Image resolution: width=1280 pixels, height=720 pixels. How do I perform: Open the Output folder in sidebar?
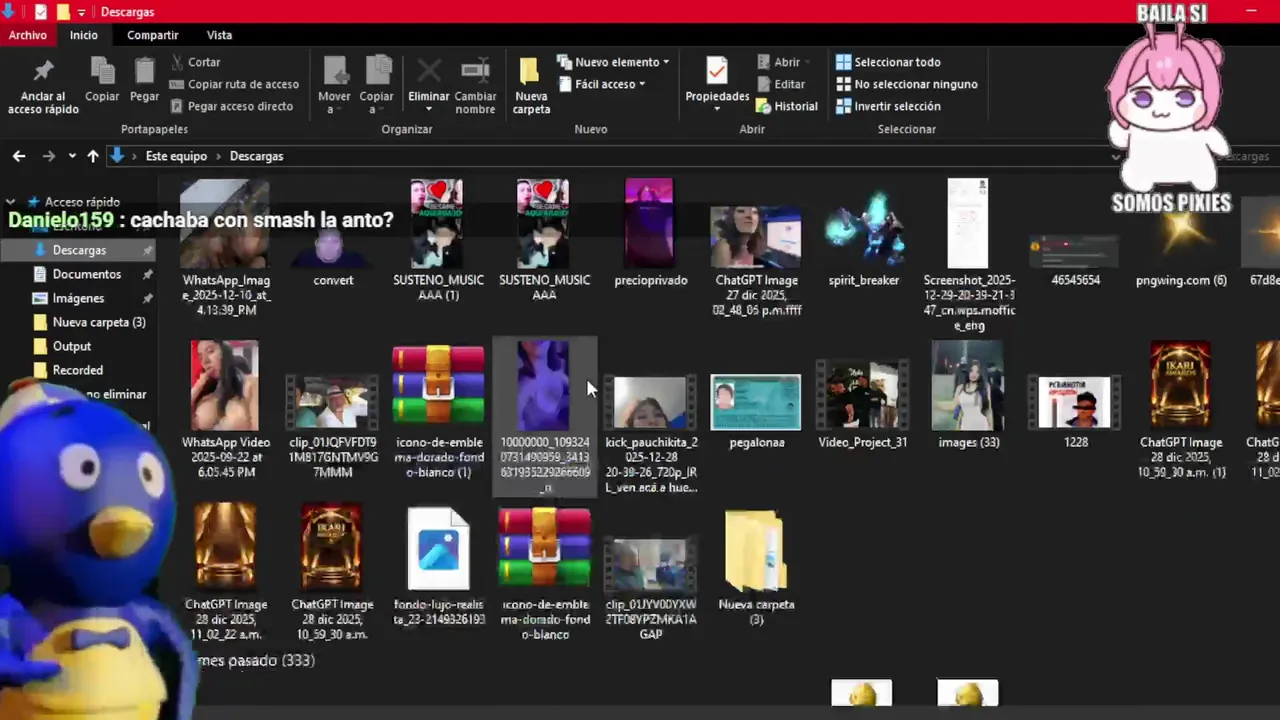72,346
